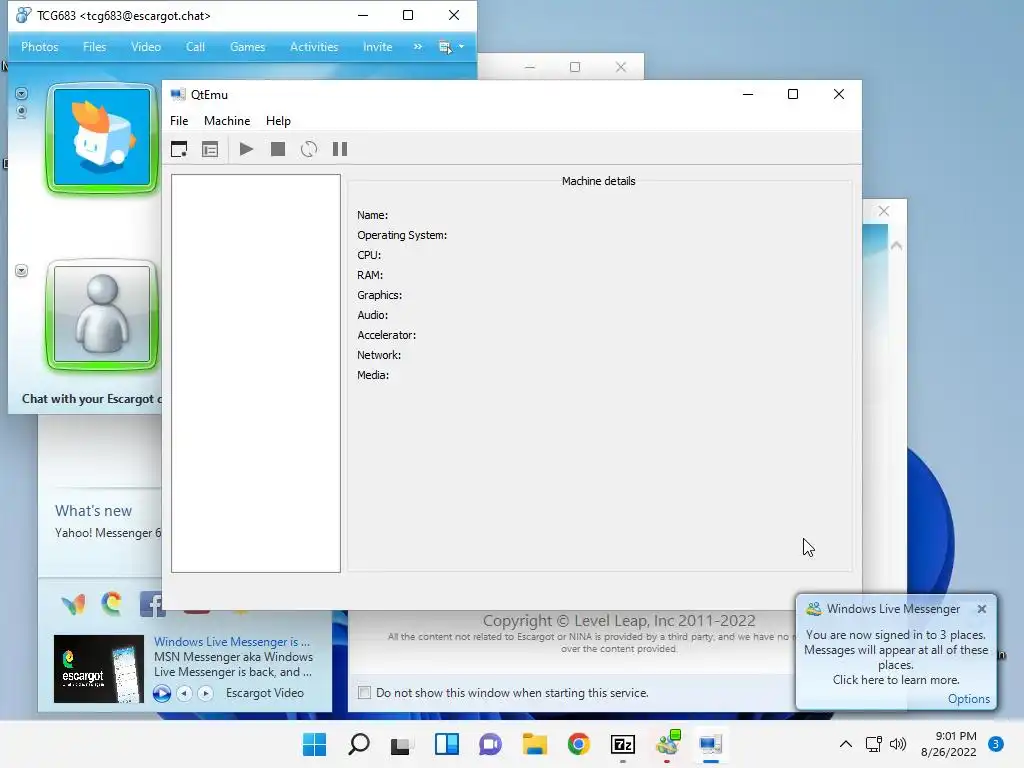Expand the dropdown arrow beside your avatar
The image size is (1024, 768).
[x=22, y=270]
